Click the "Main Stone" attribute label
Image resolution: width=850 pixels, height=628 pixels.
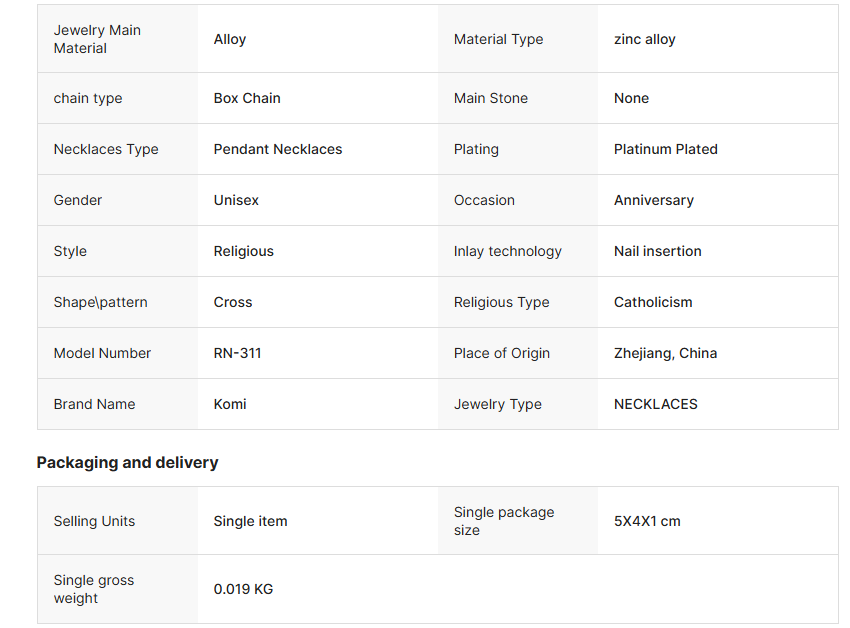pos(491,98)
